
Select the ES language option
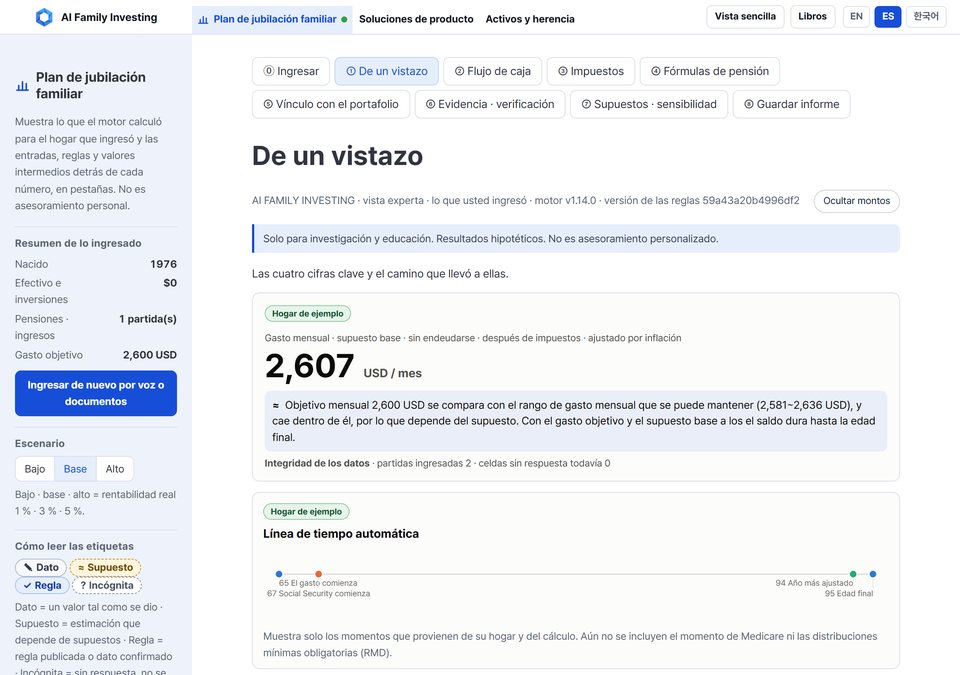coord(888,17)
